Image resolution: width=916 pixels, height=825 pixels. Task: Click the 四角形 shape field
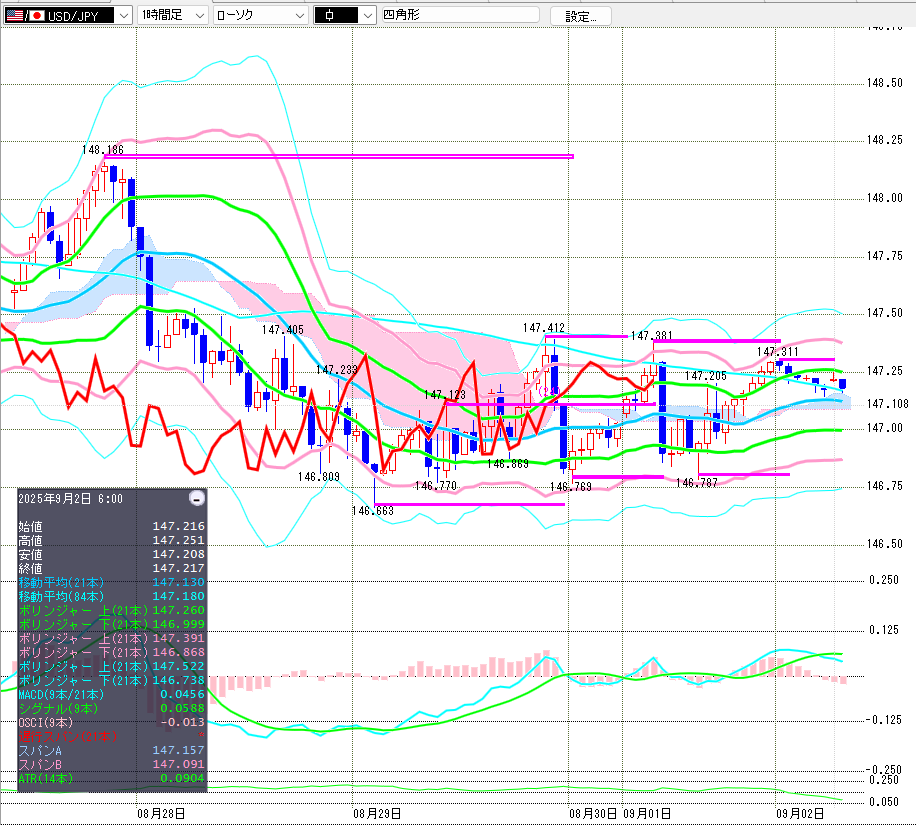tap(460, 15)
